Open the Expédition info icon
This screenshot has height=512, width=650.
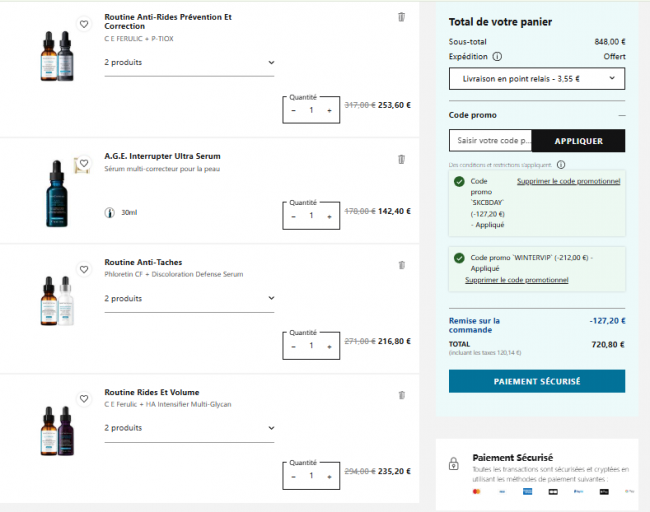[x=497, y=57]
